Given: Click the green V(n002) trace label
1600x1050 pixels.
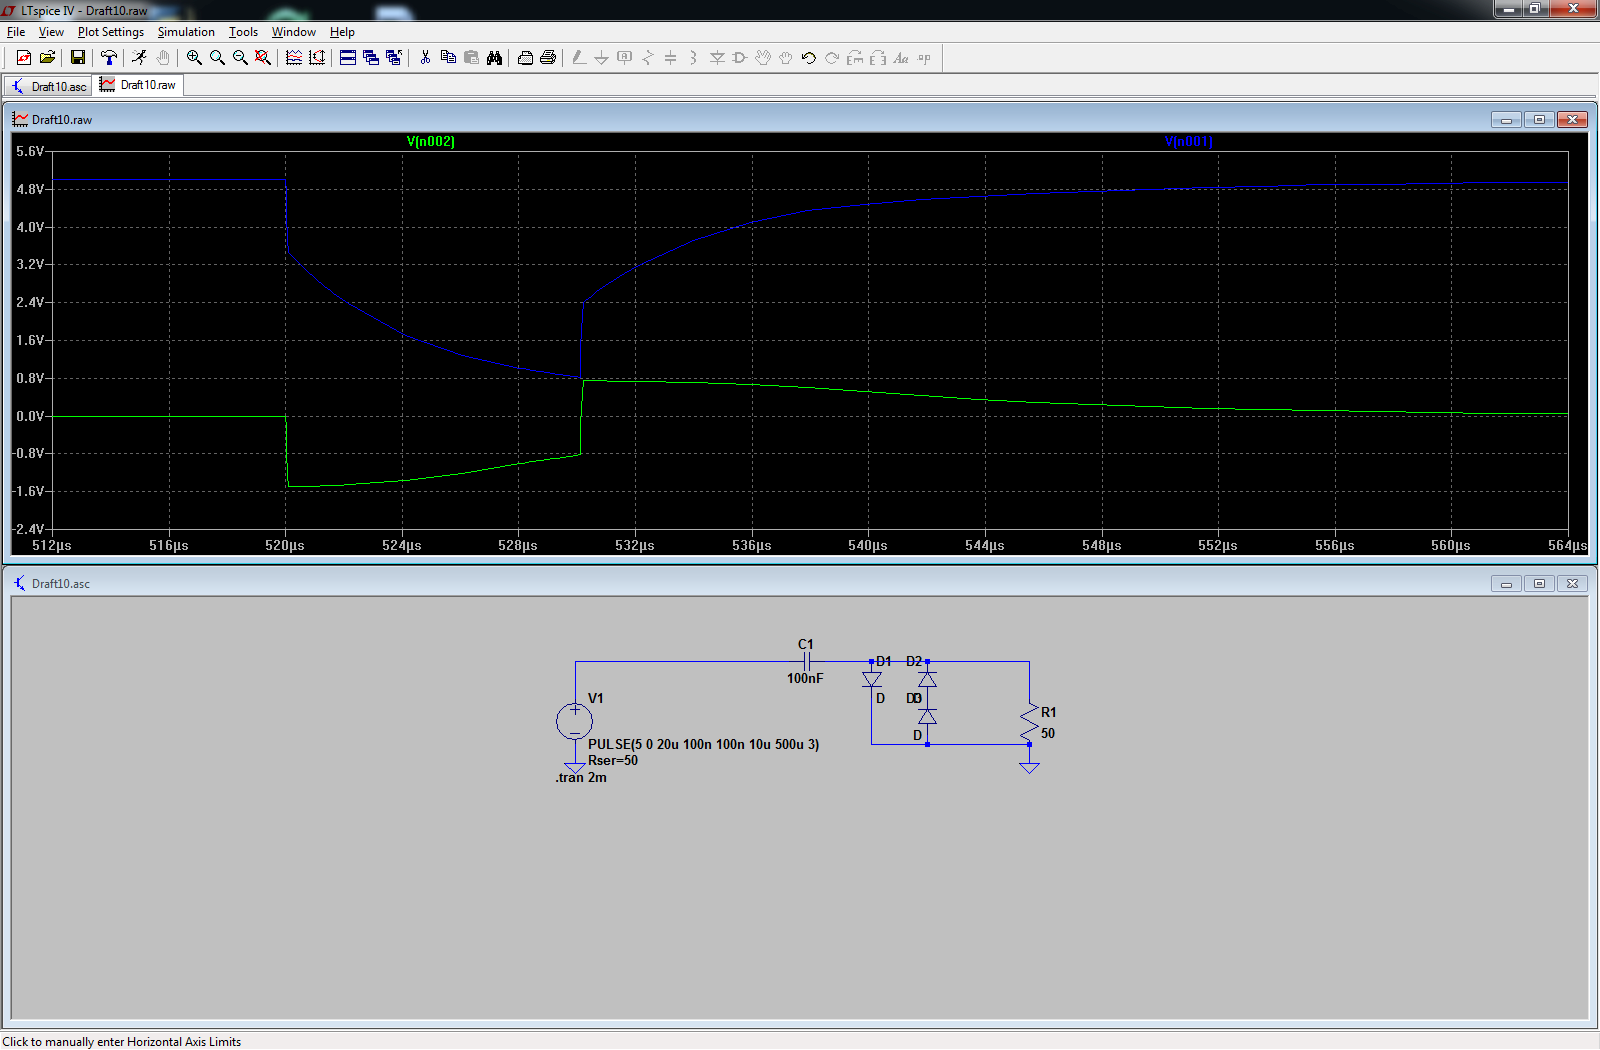Looking at the screenshot, I should pyautogui.click(x=431, y=141).
